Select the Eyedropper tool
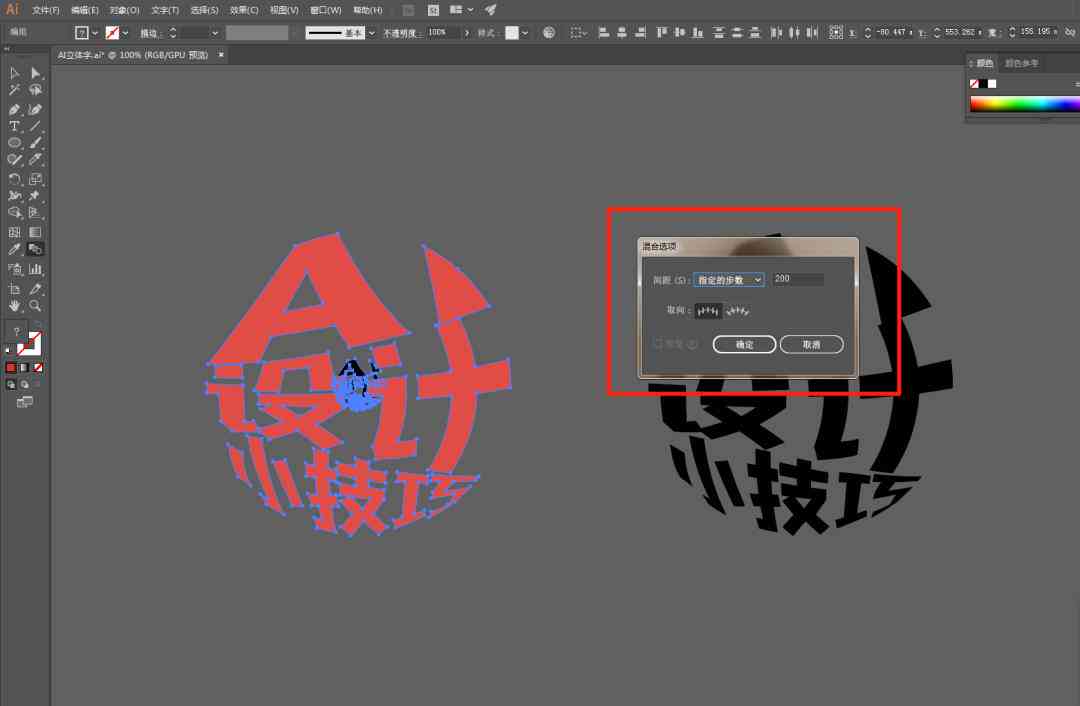 tap(14, 249)
